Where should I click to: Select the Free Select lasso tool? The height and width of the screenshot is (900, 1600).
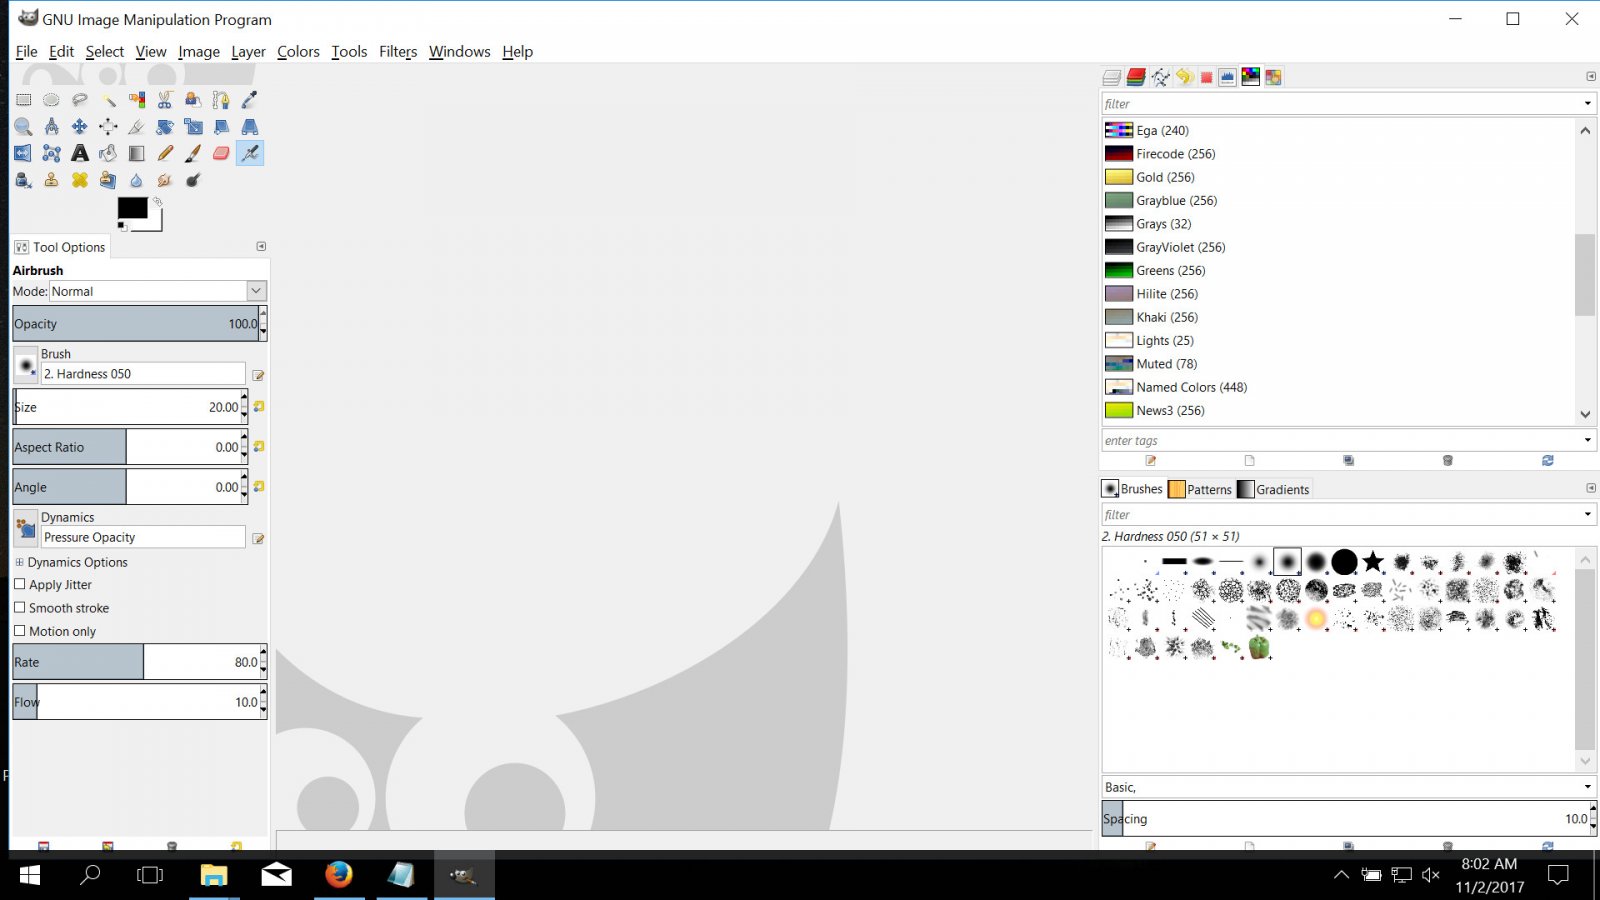coord(79,100)
